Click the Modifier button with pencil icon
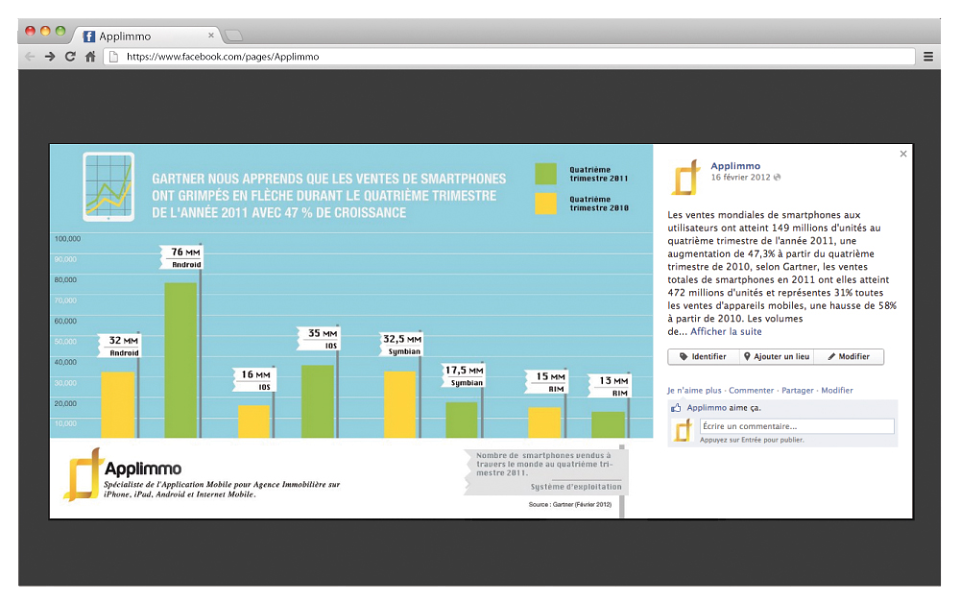Viewport: 960px width, 601px height. pos(849,356)
